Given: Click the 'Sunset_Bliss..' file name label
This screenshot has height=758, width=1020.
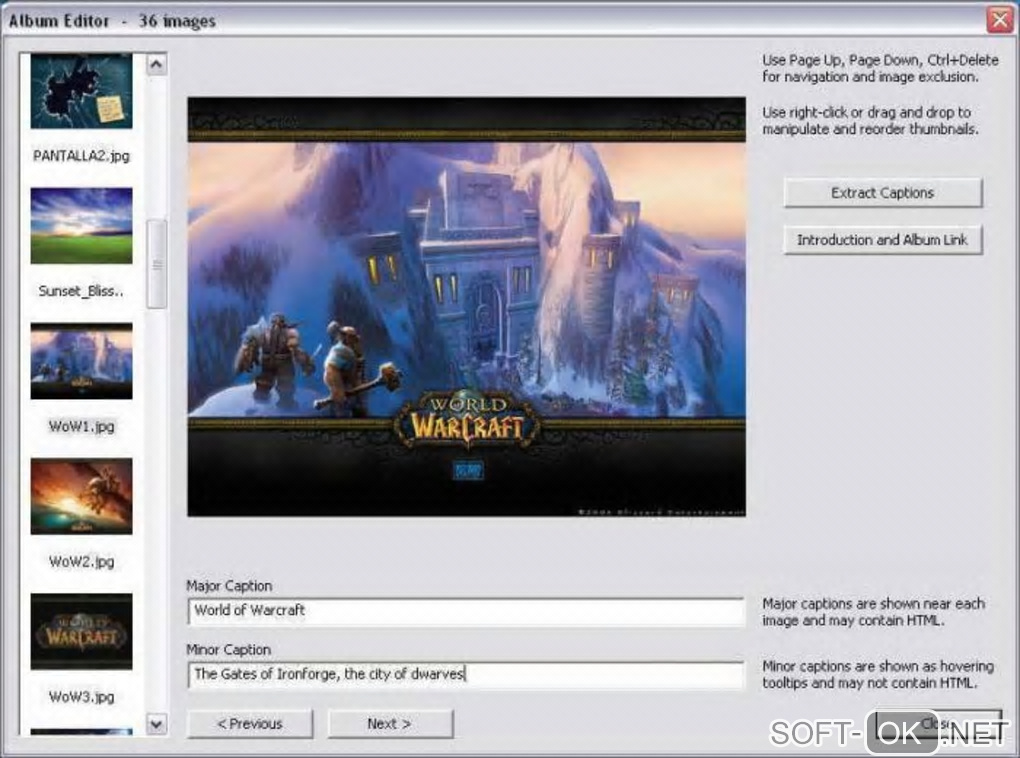Looking at the screenshot, I should [81, 291].
